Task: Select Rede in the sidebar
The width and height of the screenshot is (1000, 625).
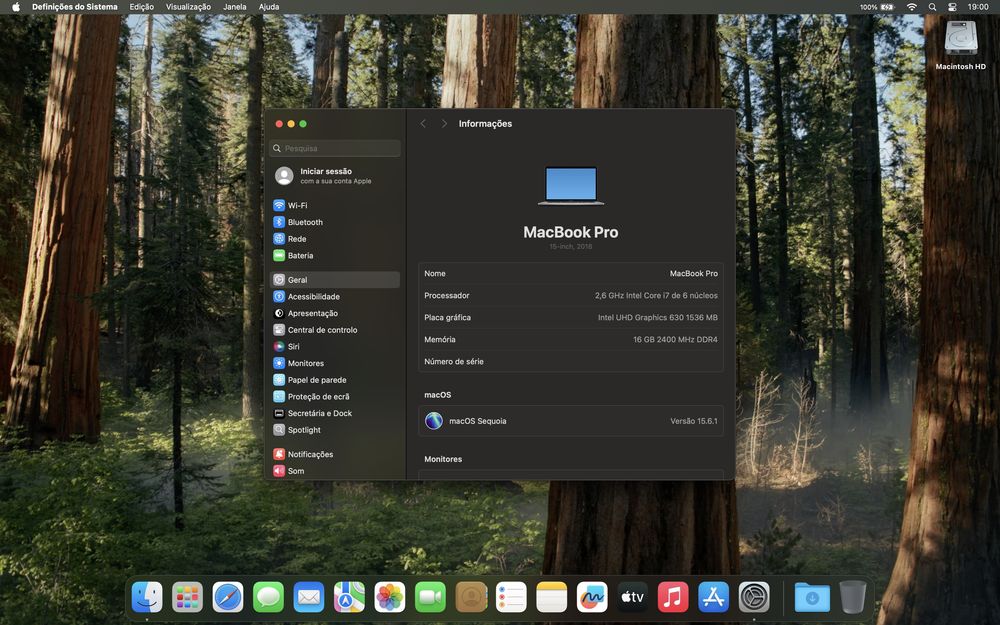Action: pyautogui.click(x=335, y=239)
